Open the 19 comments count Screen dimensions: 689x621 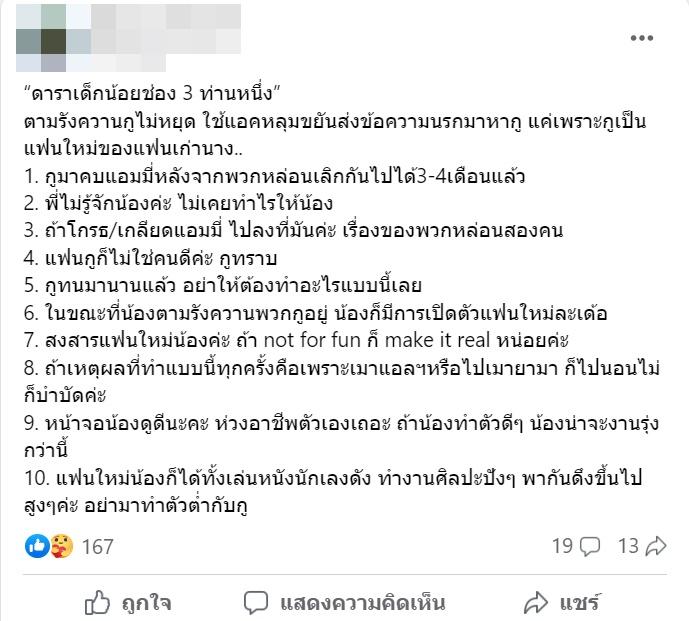562,546
